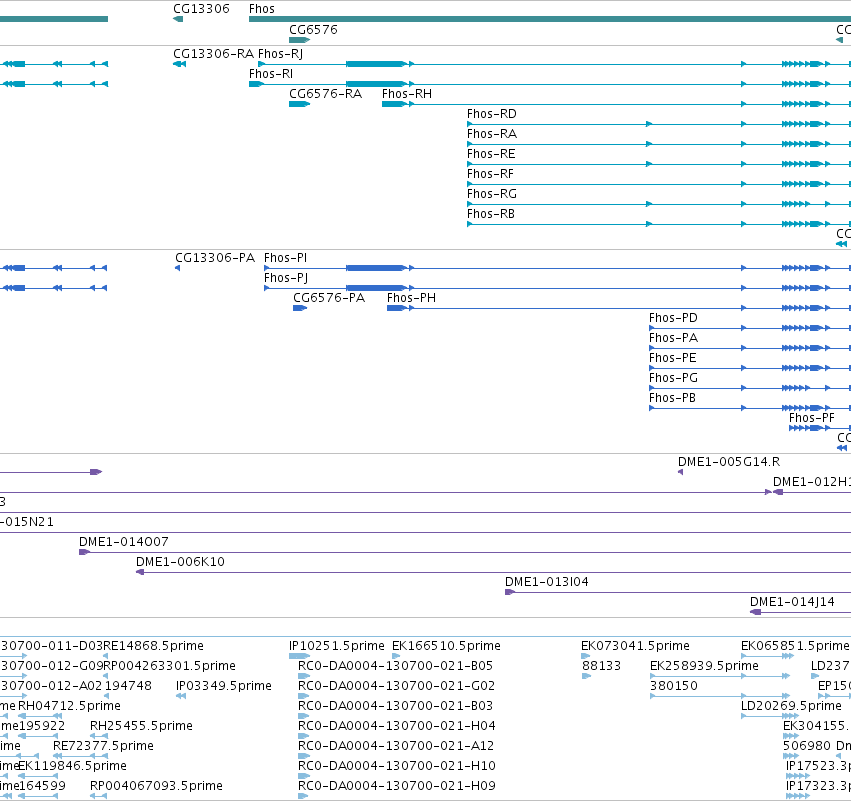Select transcript label CG13306-RA
This screenshot has width=851, height=801.
point(213,54)
